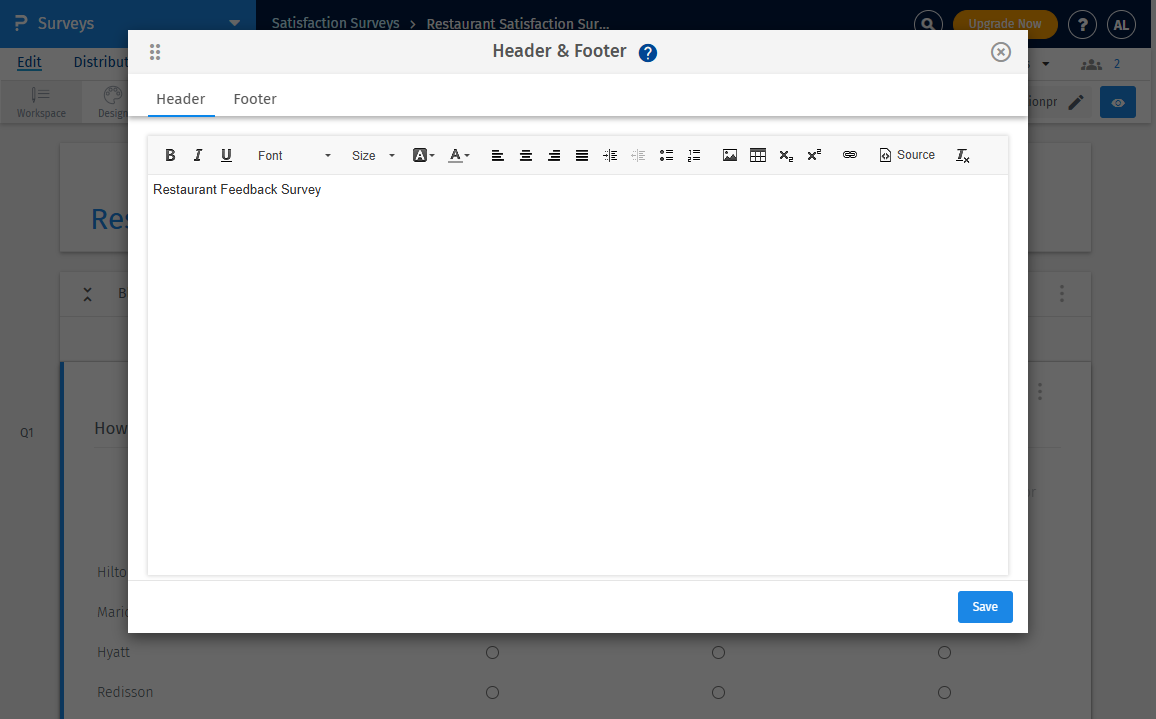Save the header and footer changes
The height and width of the screenshot is (719, 1156).
(x=985, y=607)
